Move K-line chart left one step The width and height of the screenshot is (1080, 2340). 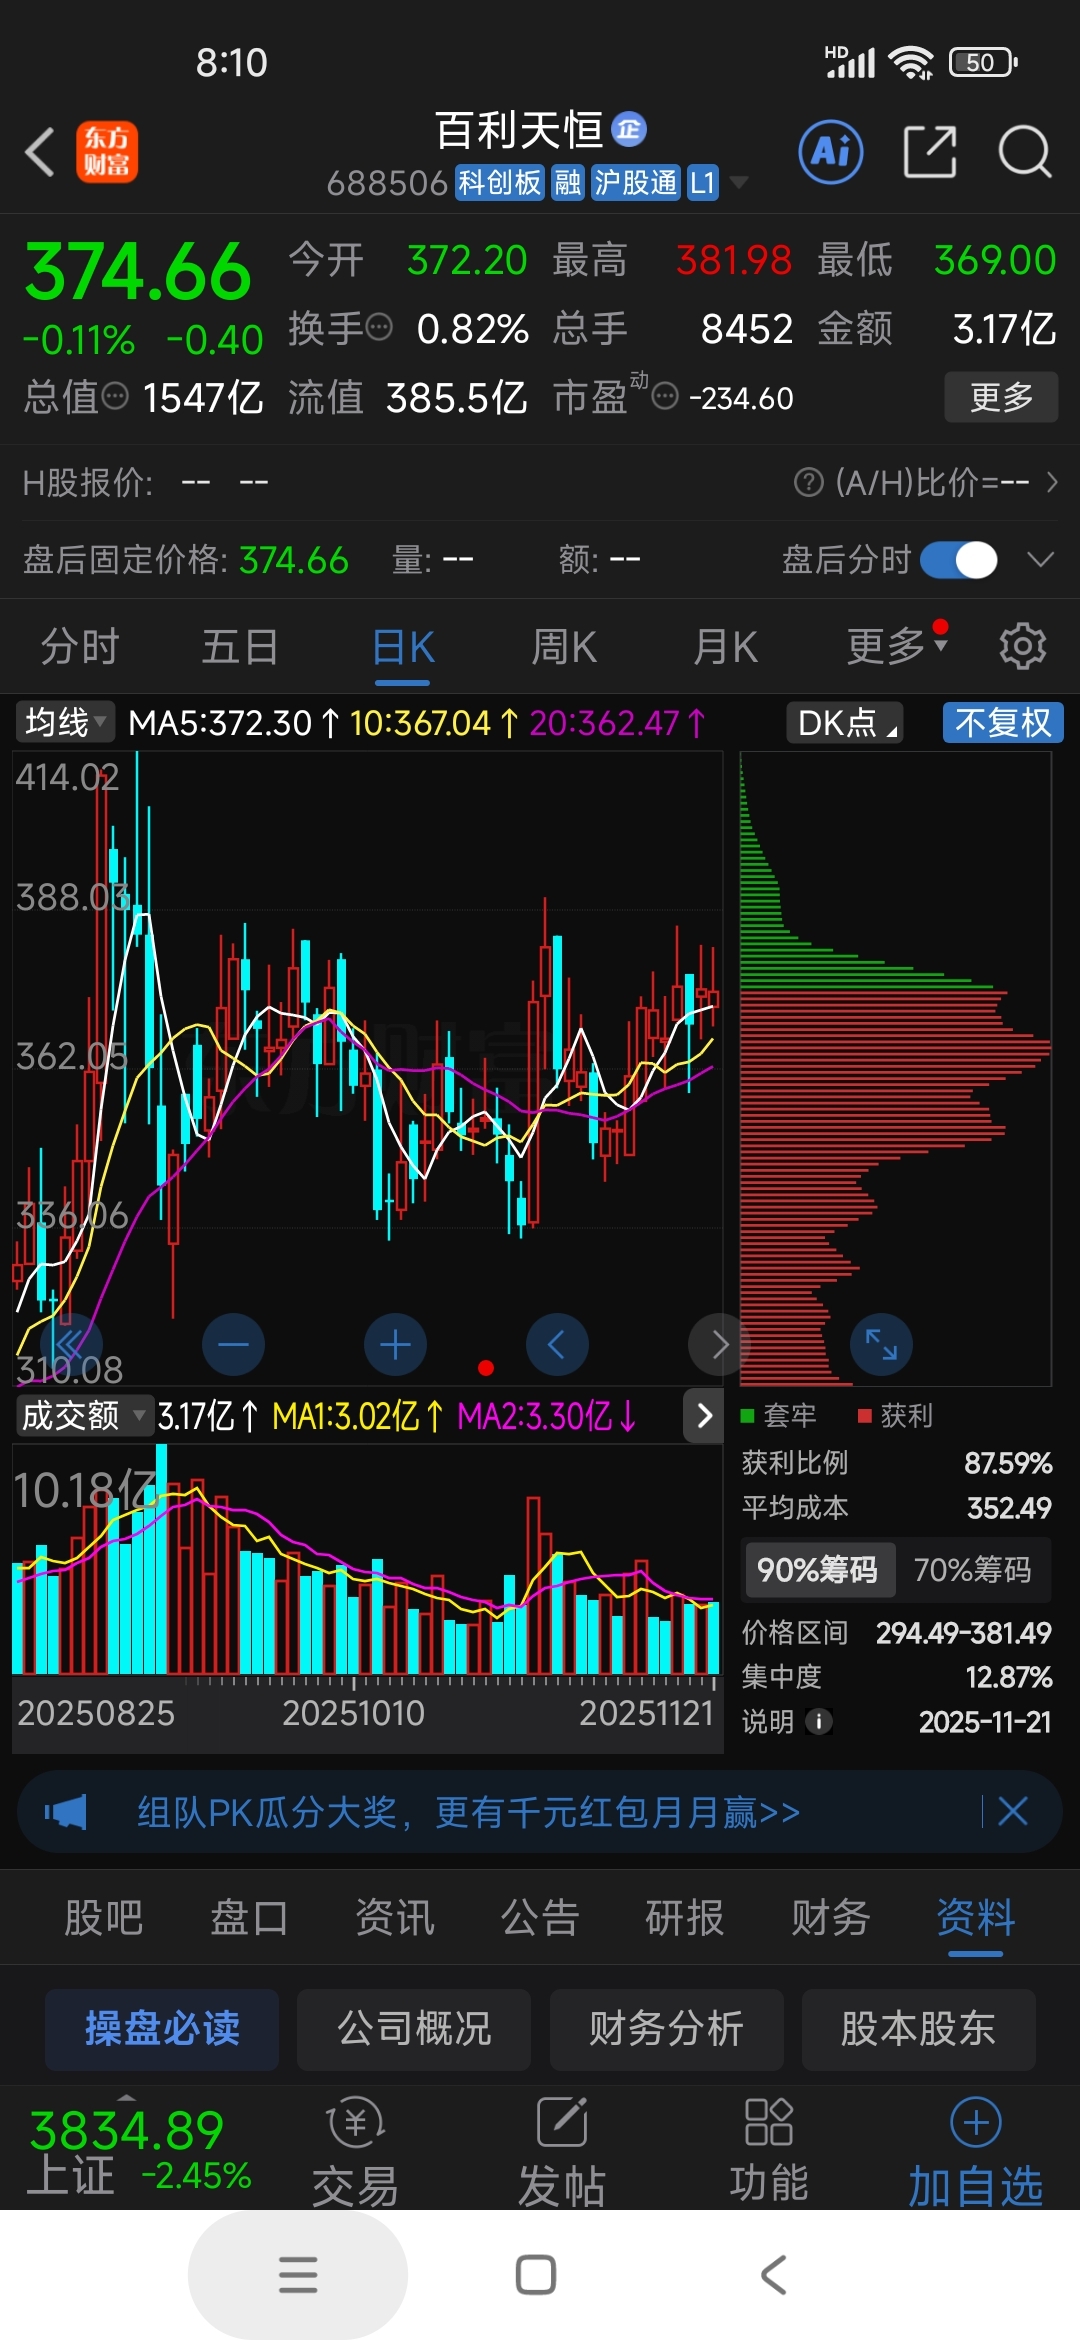coord(557,1344)
